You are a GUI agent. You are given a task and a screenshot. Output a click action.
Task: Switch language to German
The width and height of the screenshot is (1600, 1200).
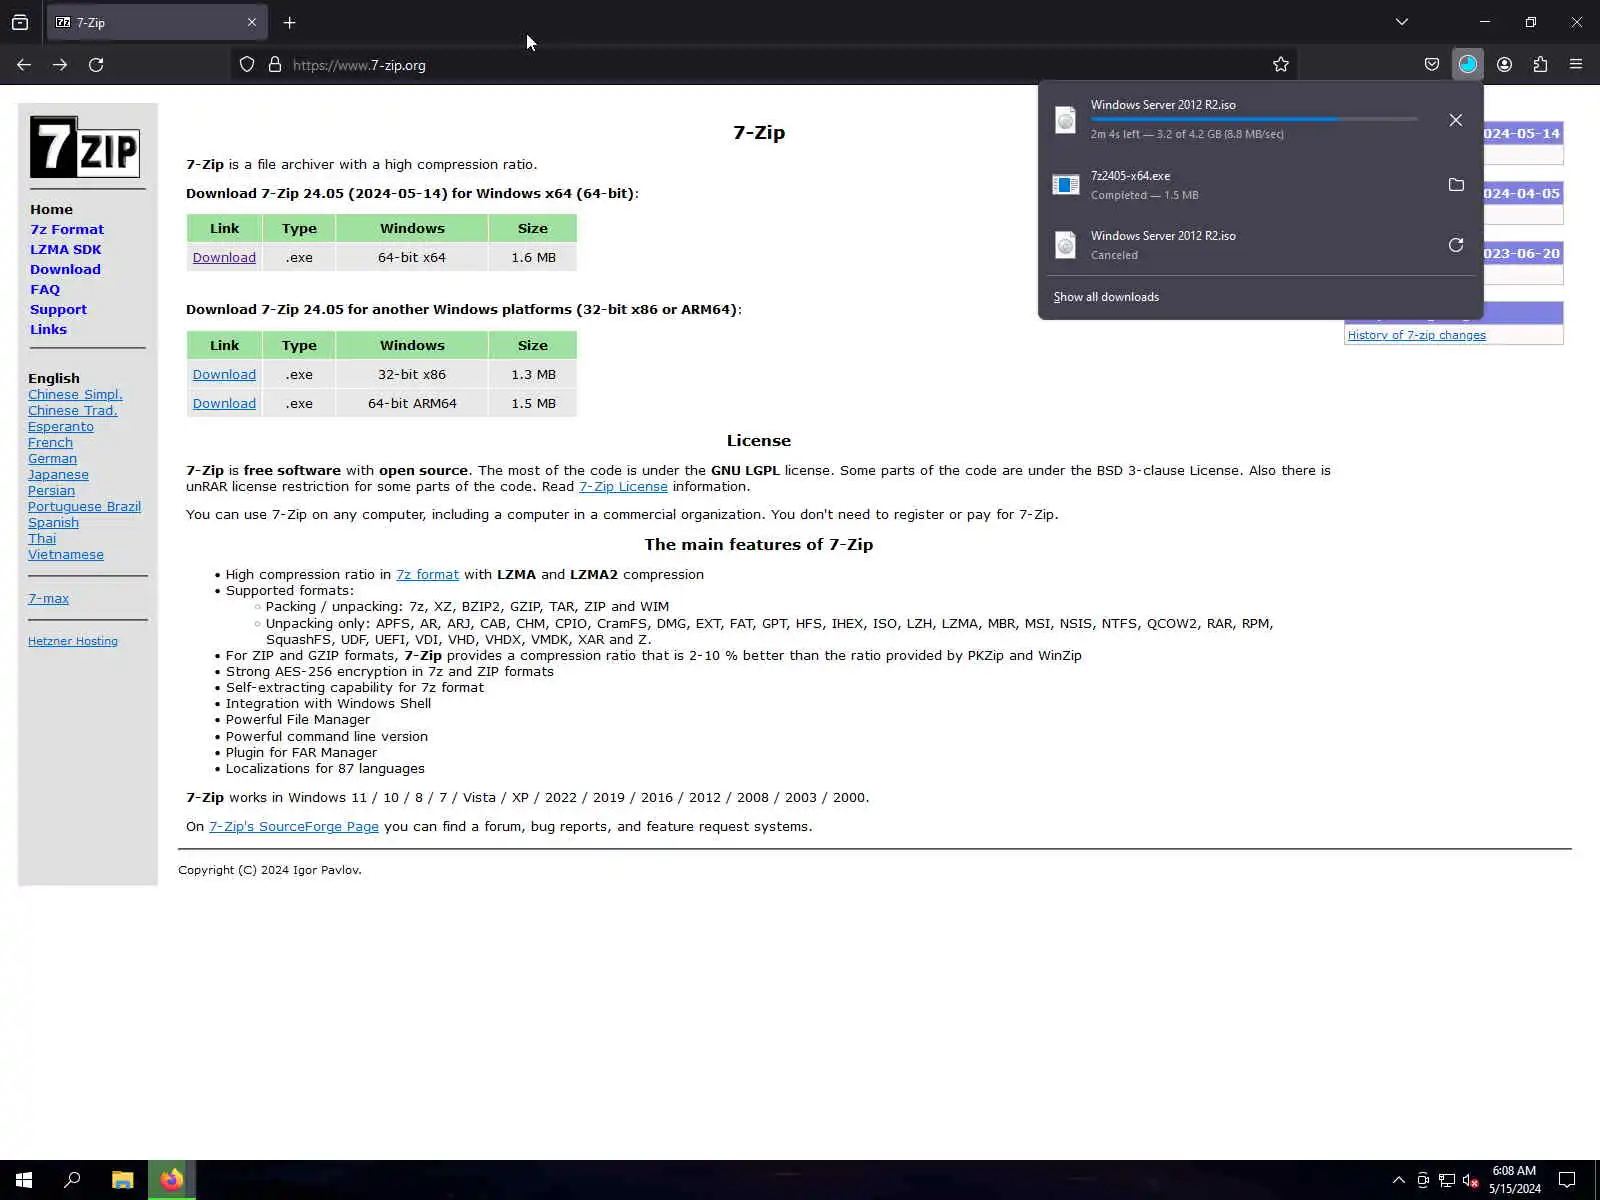52,458
